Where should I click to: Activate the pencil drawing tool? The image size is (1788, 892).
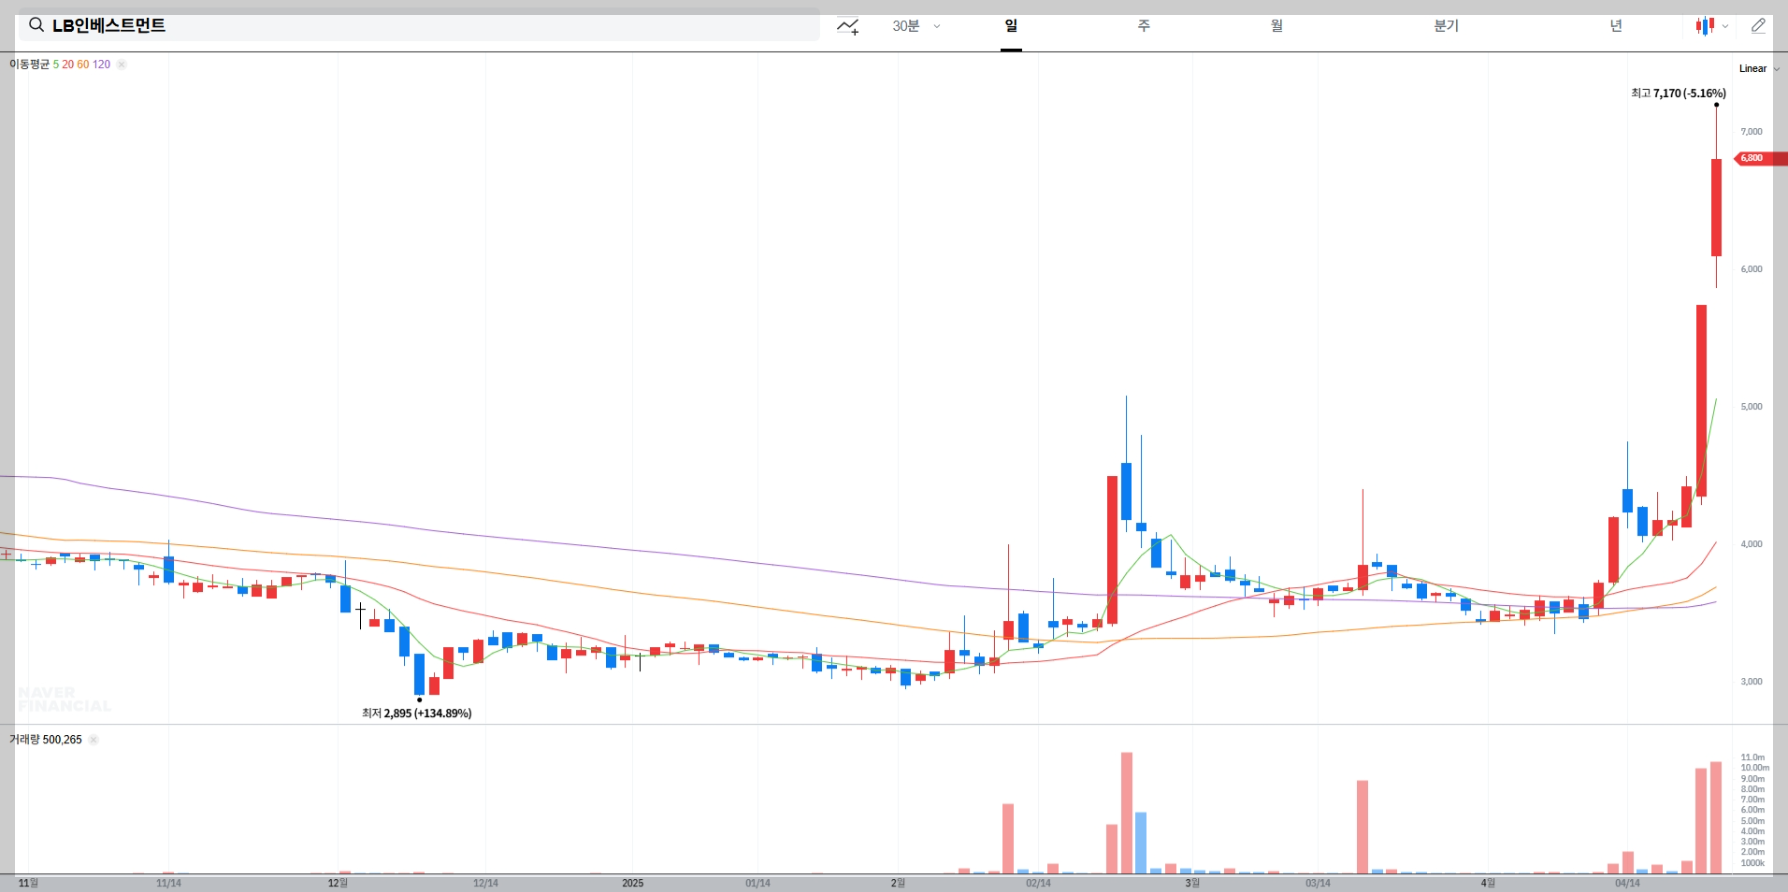[x=1758, y=26]
